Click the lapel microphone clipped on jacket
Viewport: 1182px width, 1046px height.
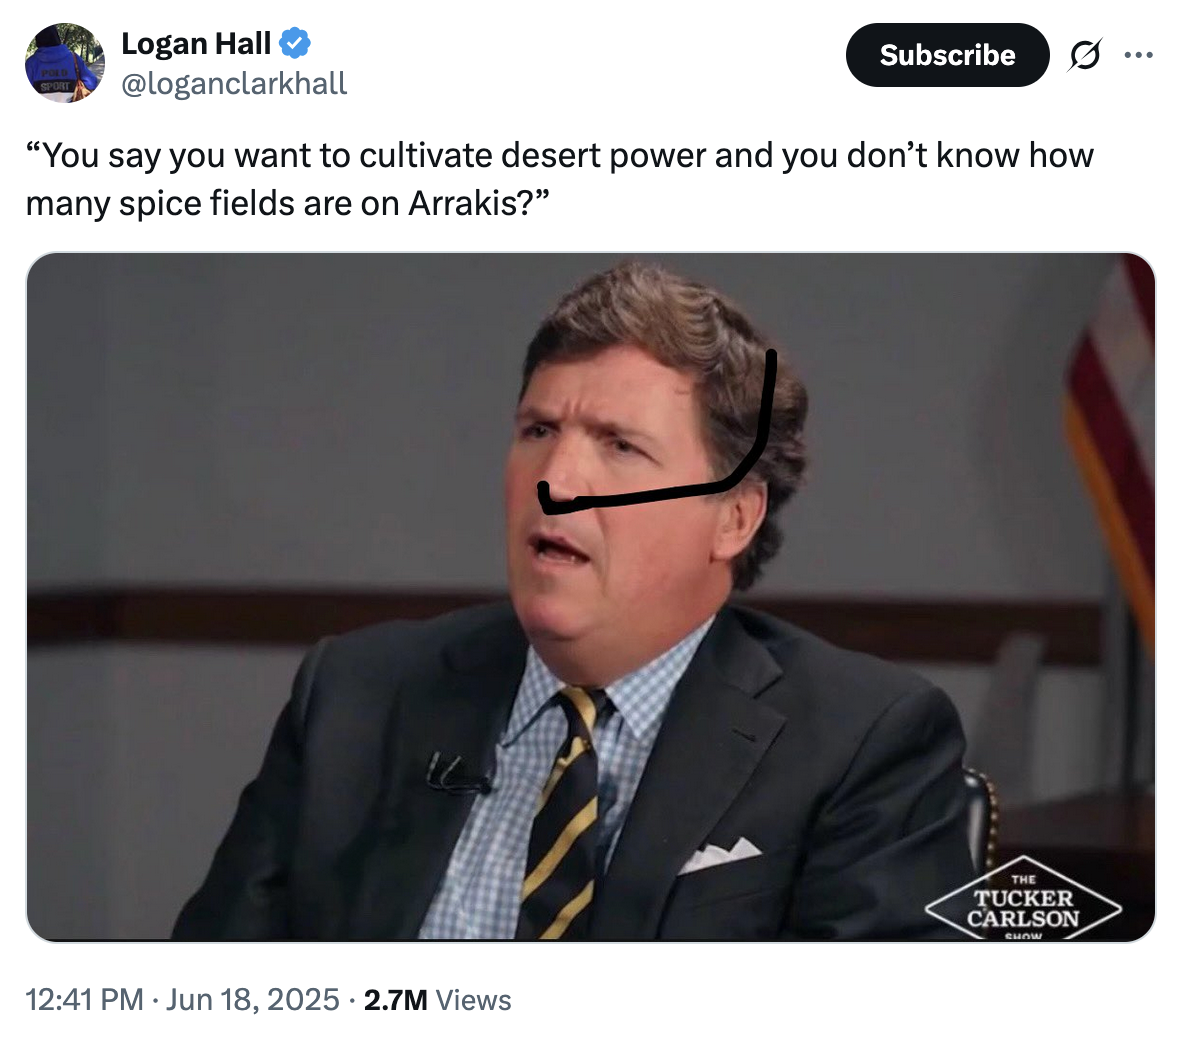455,773
